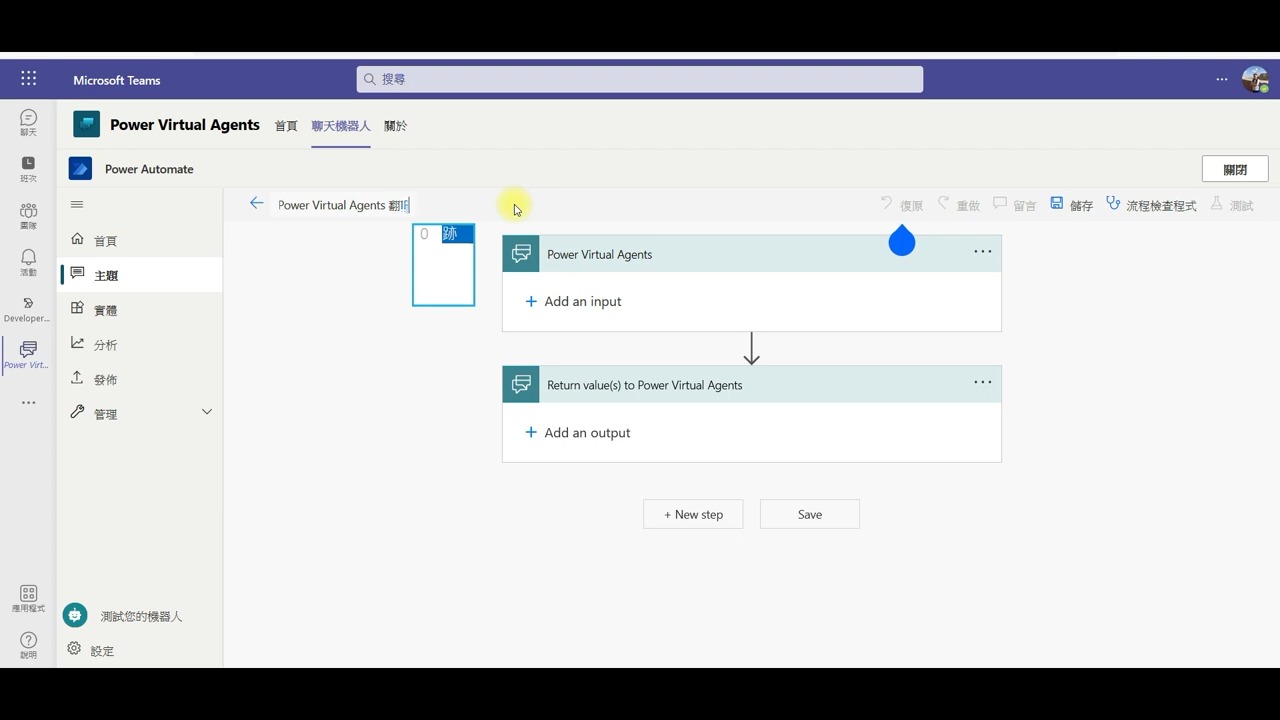Open the Return value(s) card ellipsis menu
This screenshot has width=1280, height=720.
coord(983,382)
